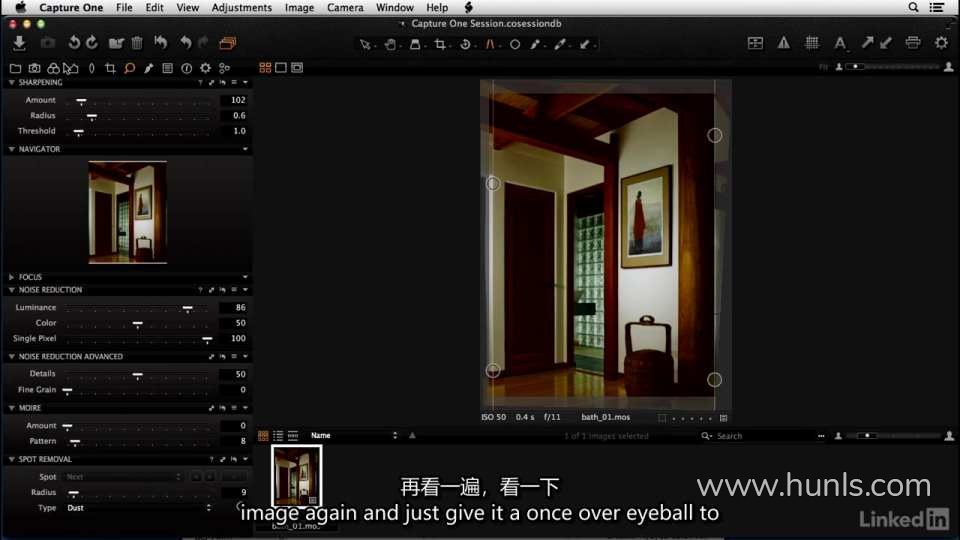
Task: Switch browser to list view
Action: click(278, 435)
